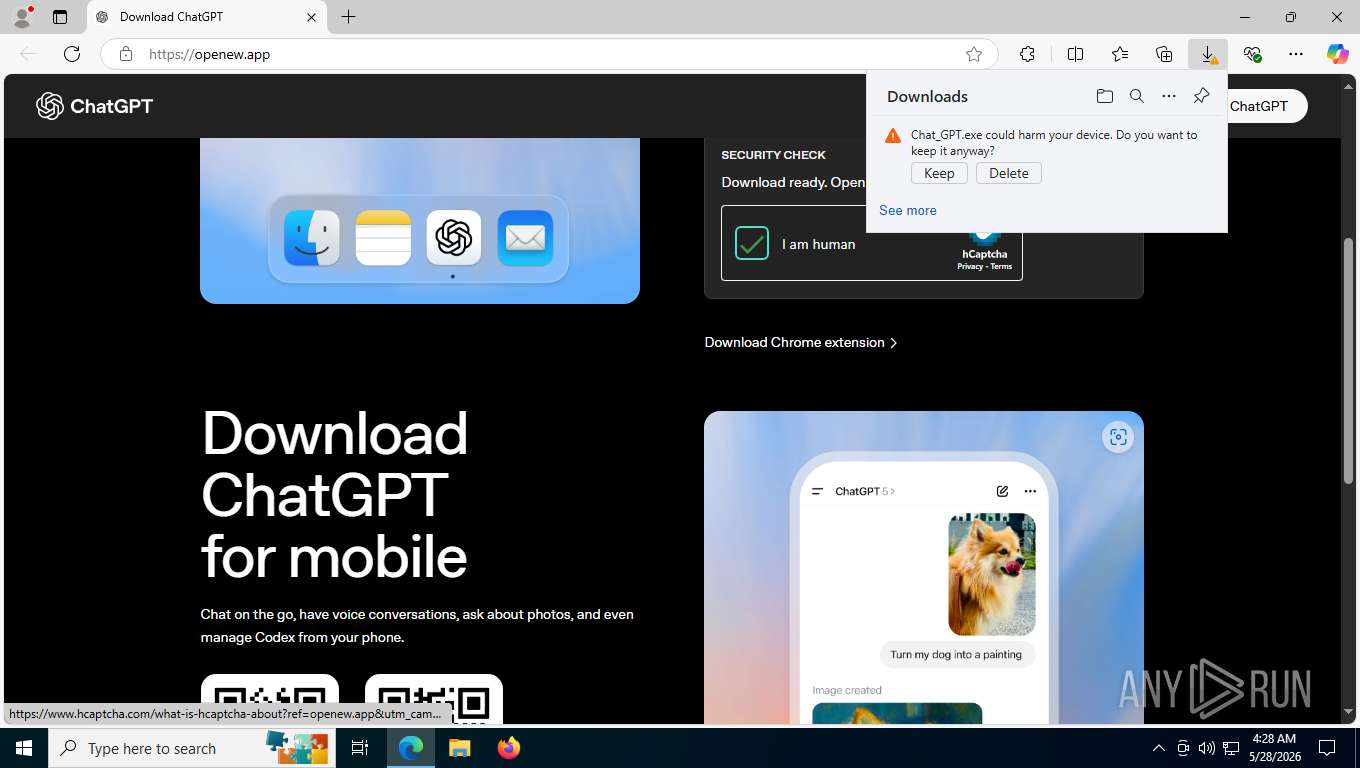Pin the Downloads panel
1360x768 pixels.
(1201, 96)
